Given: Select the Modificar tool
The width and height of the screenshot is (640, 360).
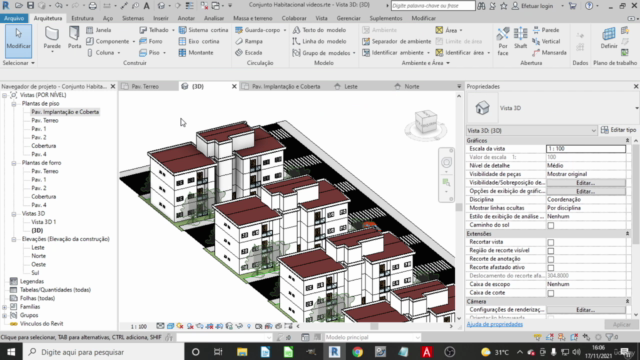Looking at the screenshot, I should pos(18,41).
